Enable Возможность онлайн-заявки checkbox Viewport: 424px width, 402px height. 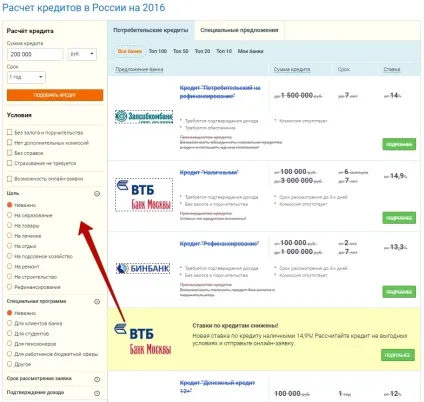(10, 179)
